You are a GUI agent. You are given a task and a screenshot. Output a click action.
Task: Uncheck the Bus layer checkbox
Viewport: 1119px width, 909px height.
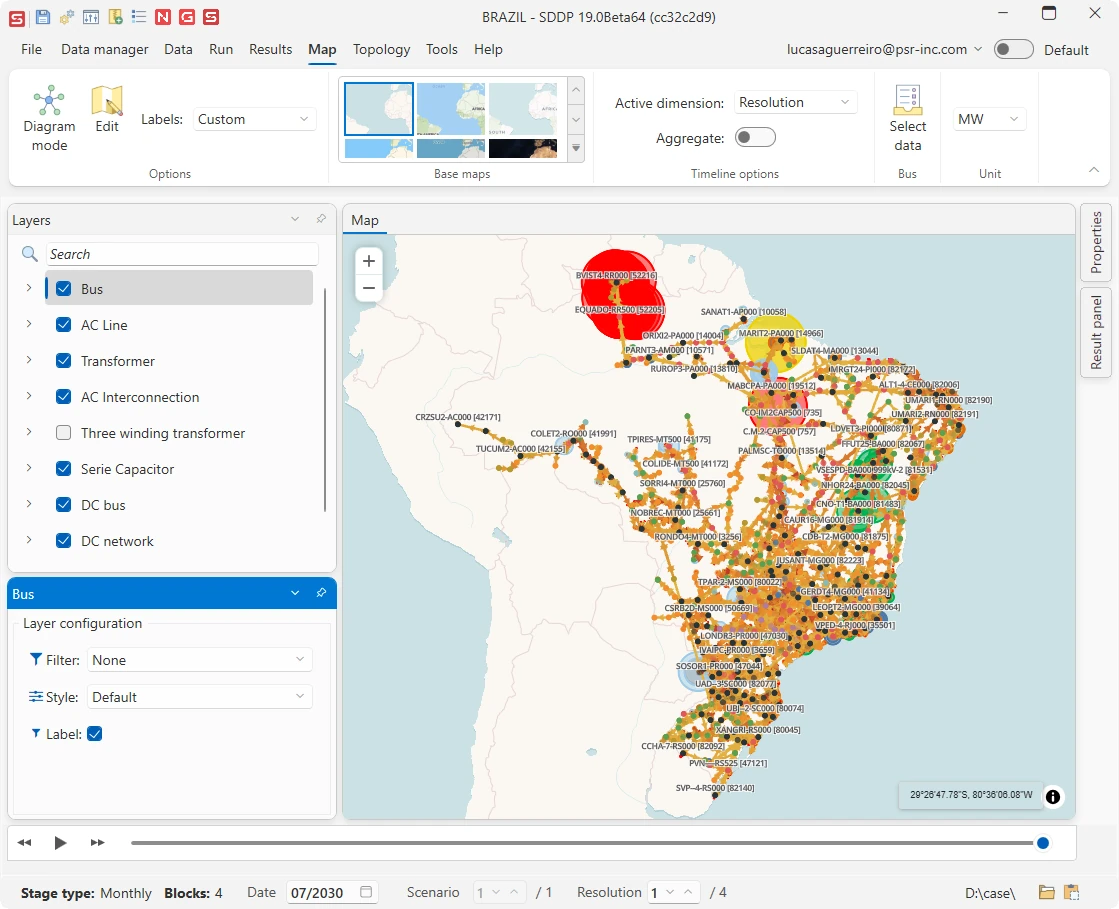[64, 288]
